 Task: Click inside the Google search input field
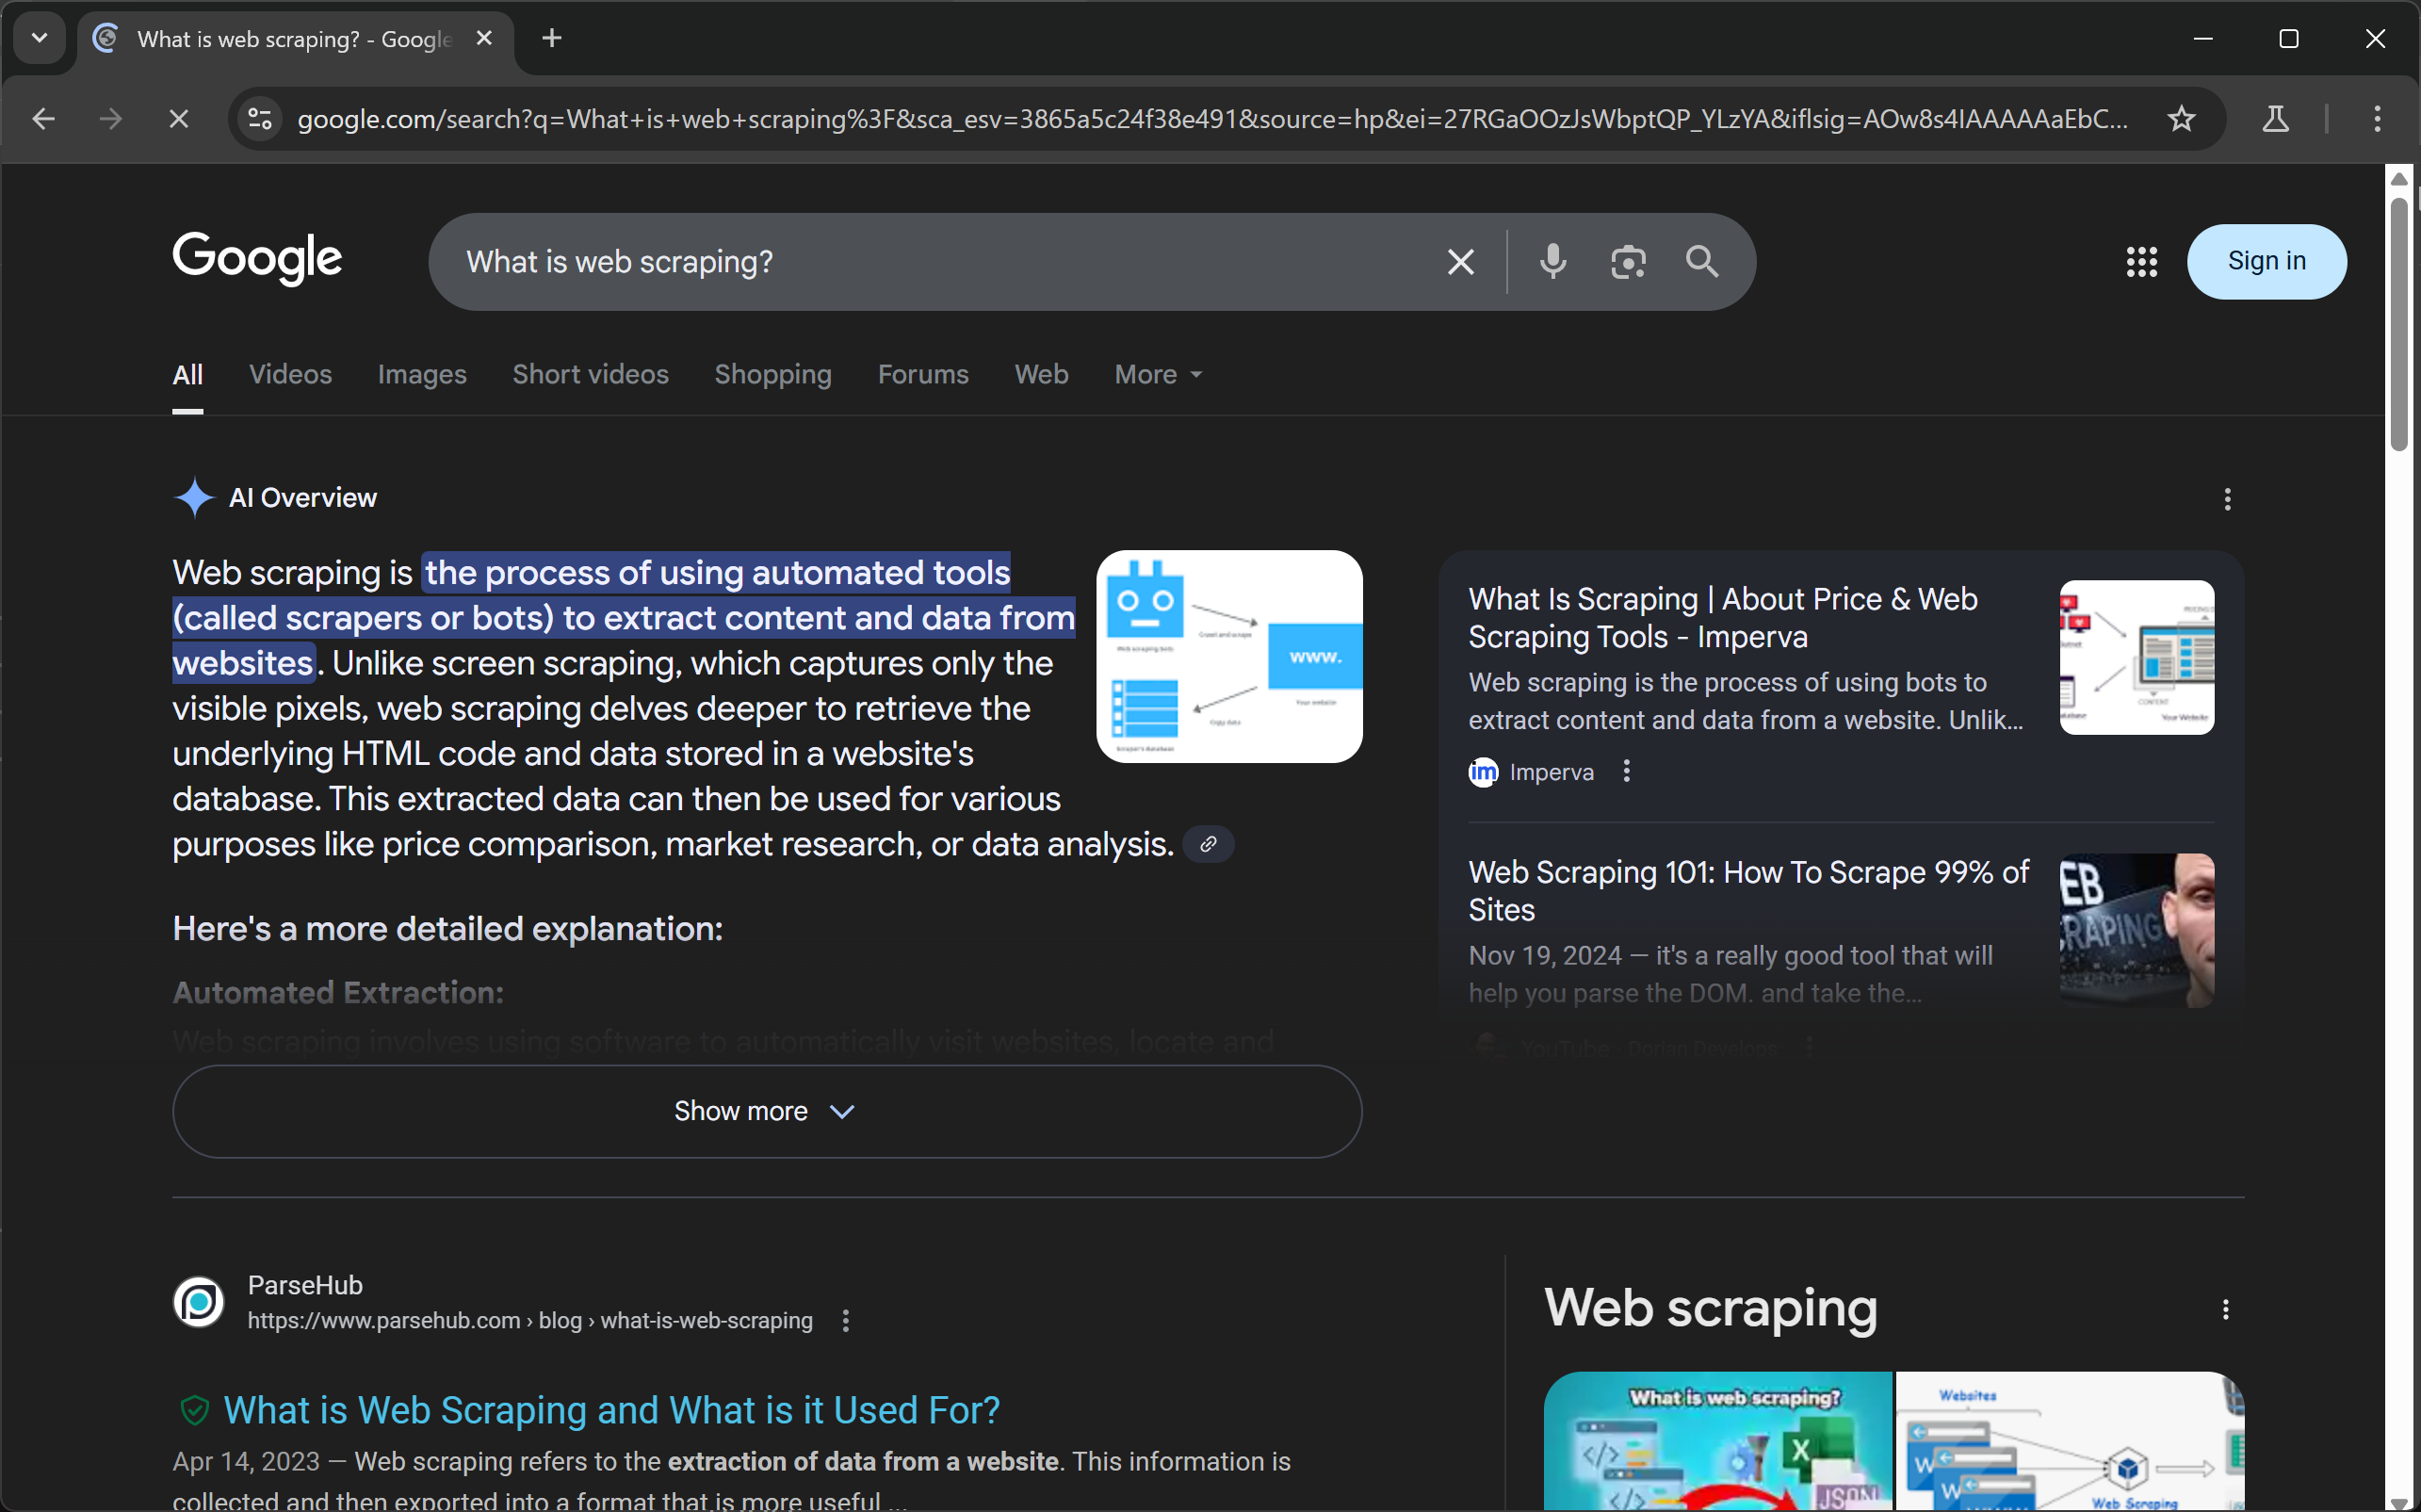tap(940, 262)
